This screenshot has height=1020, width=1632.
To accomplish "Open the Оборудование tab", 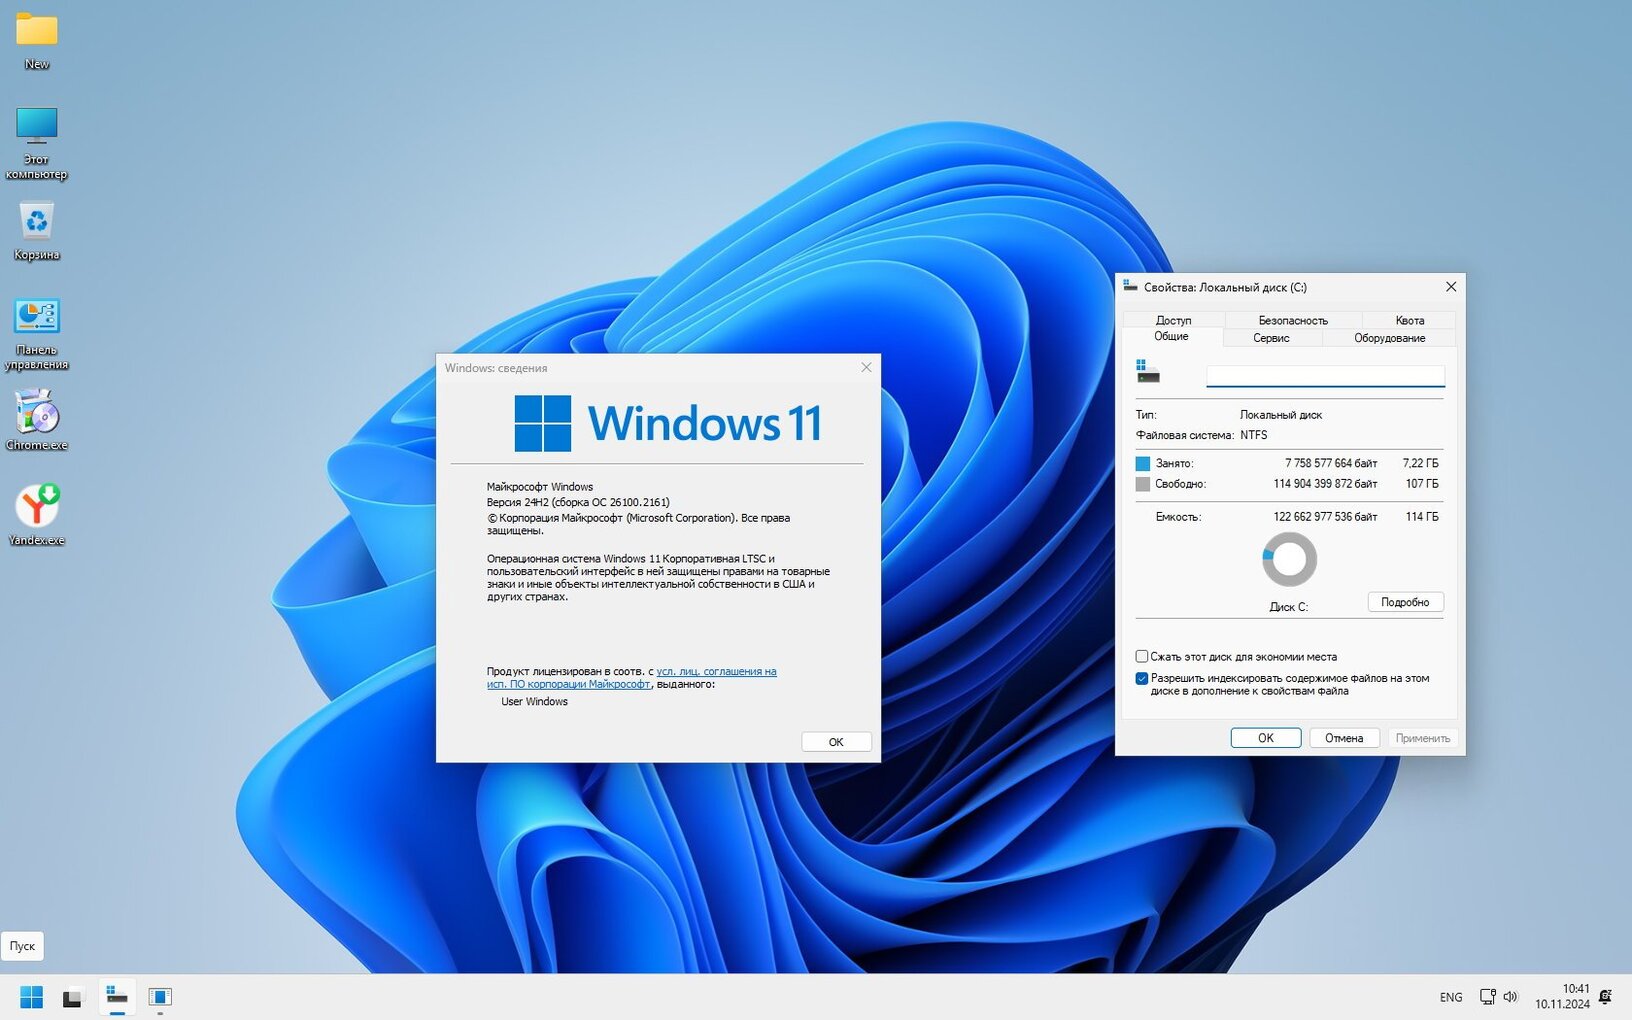I will click(1389, 338).
